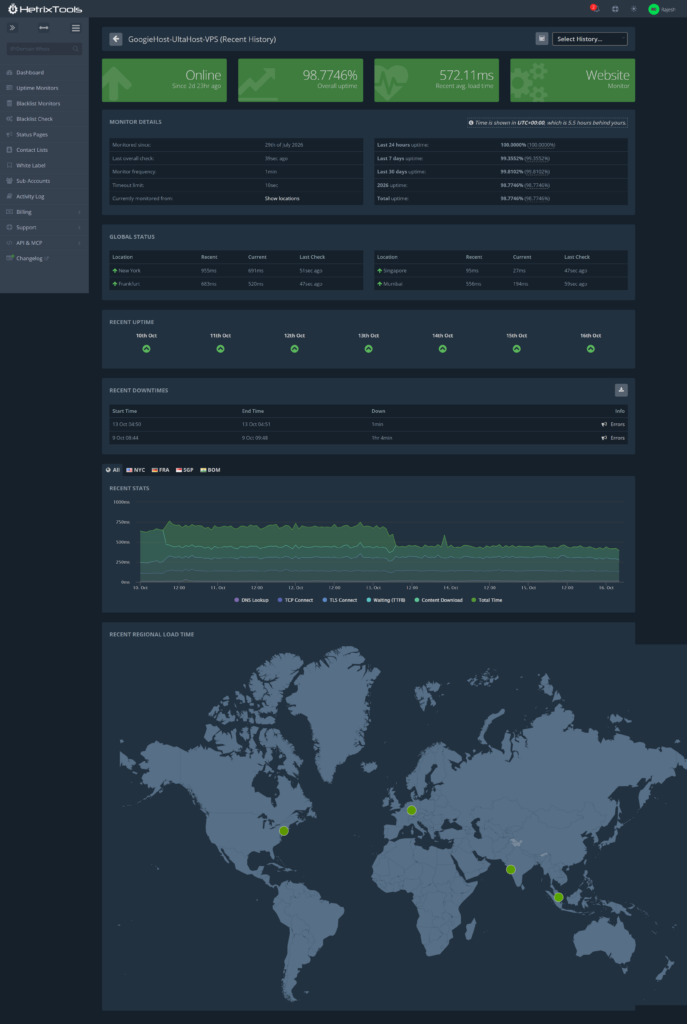Open White Label in the sidebar

(44, 165)
